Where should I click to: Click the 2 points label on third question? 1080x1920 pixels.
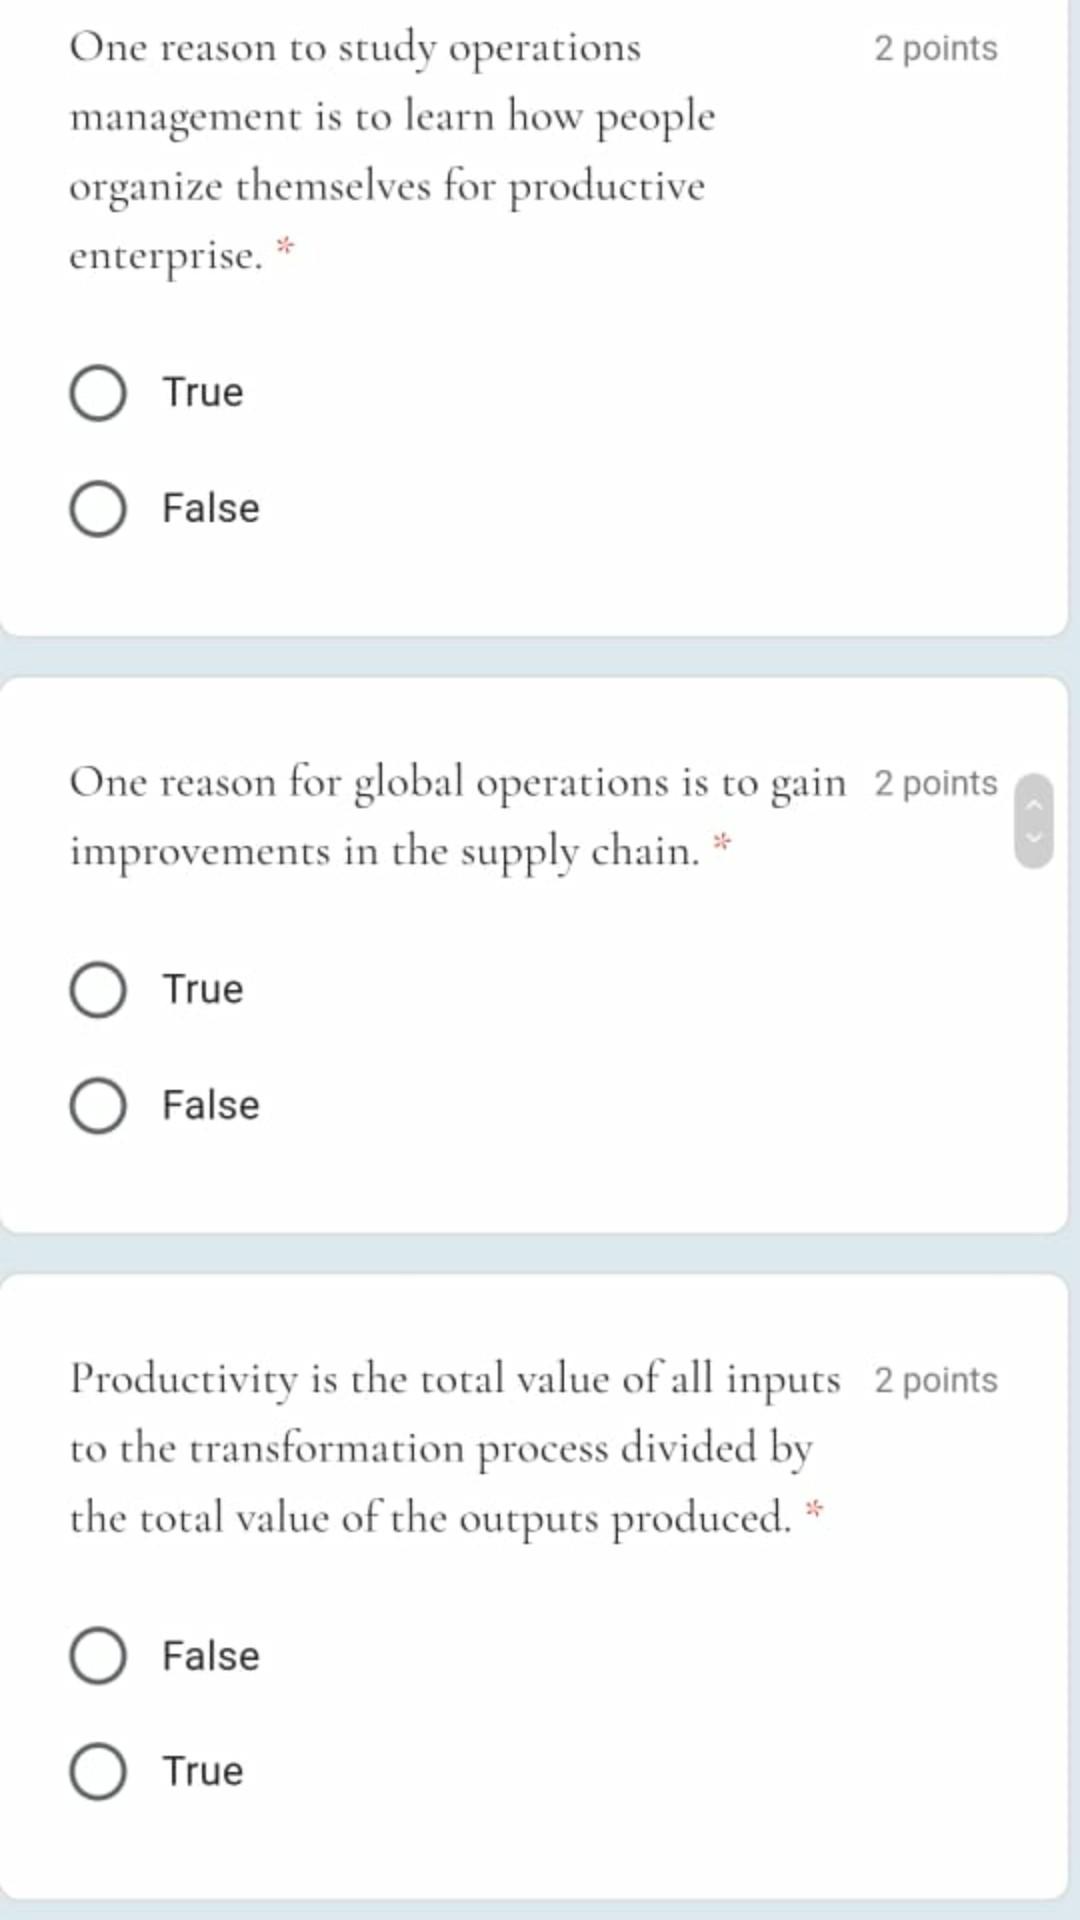click(935, 1380)
